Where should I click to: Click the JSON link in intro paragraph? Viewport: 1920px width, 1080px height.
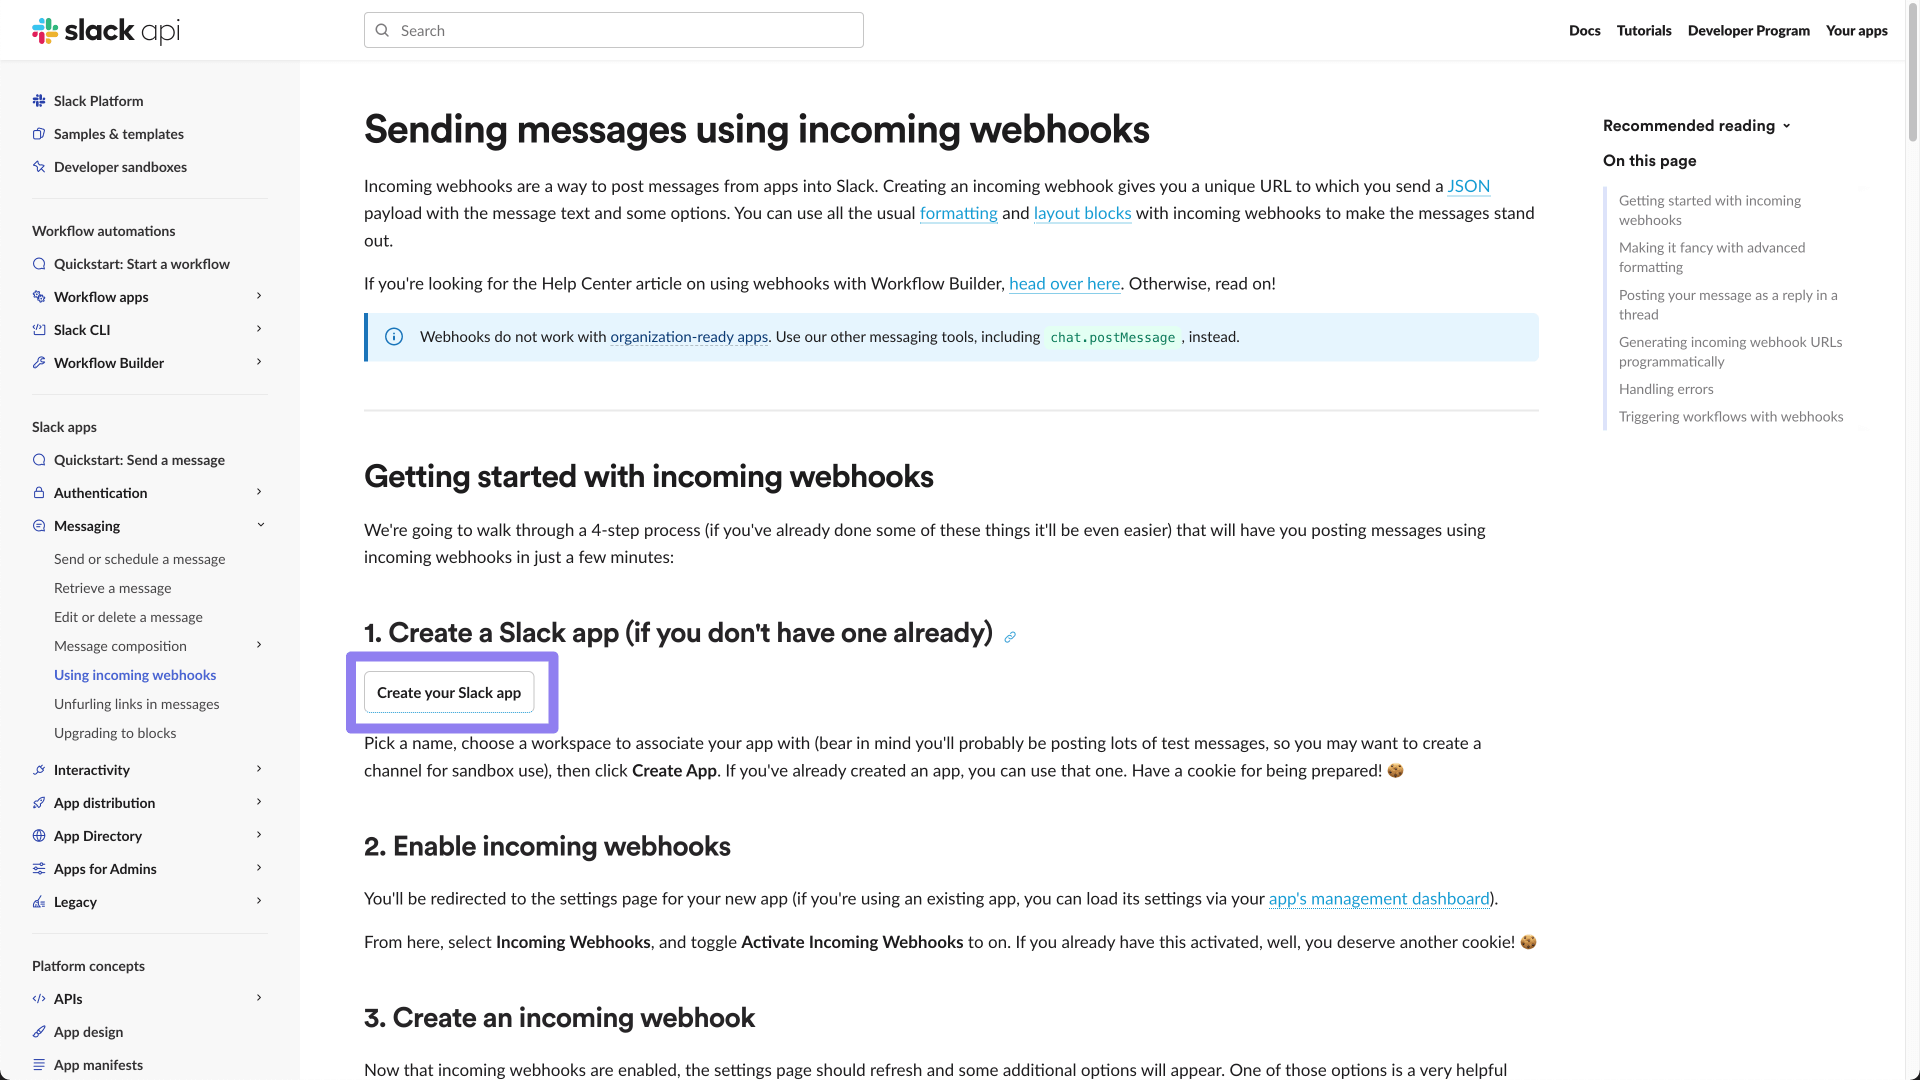tap(1468, 185)
